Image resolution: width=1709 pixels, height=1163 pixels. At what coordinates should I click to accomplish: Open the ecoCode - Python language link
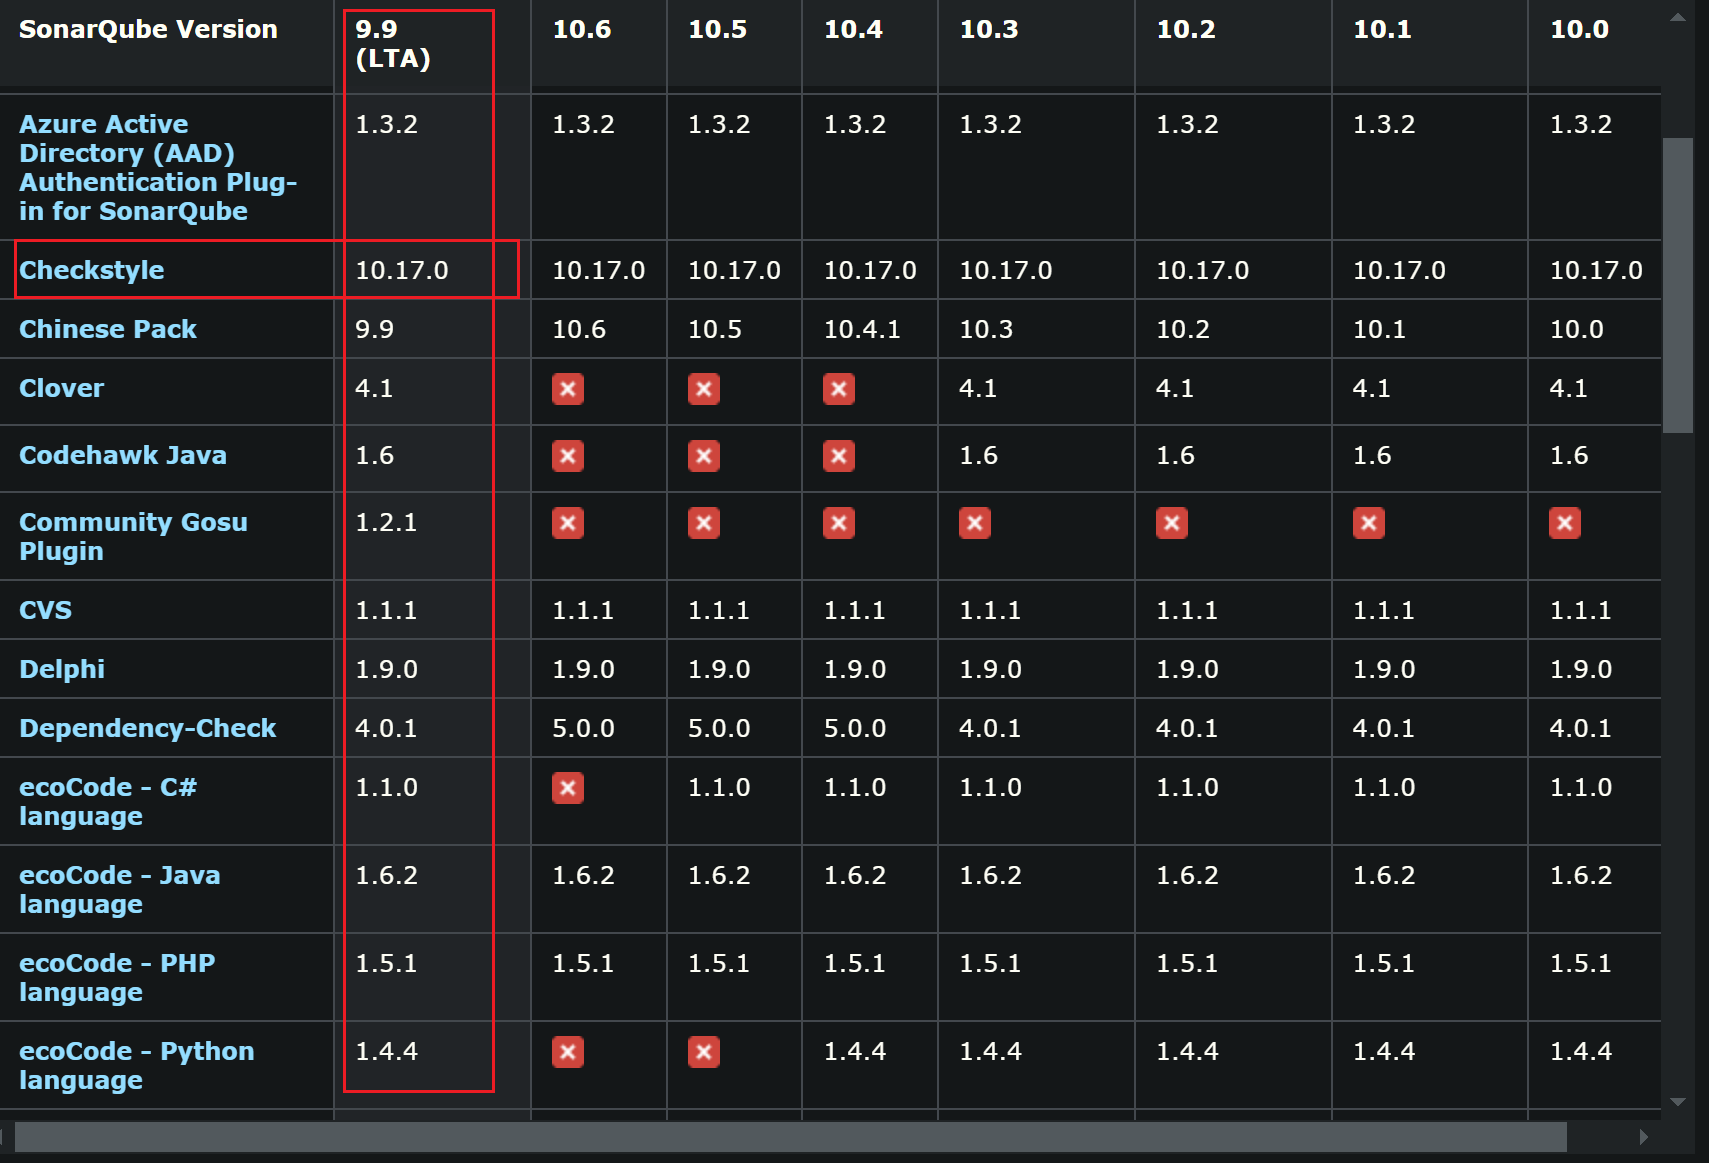[137, 1066]
